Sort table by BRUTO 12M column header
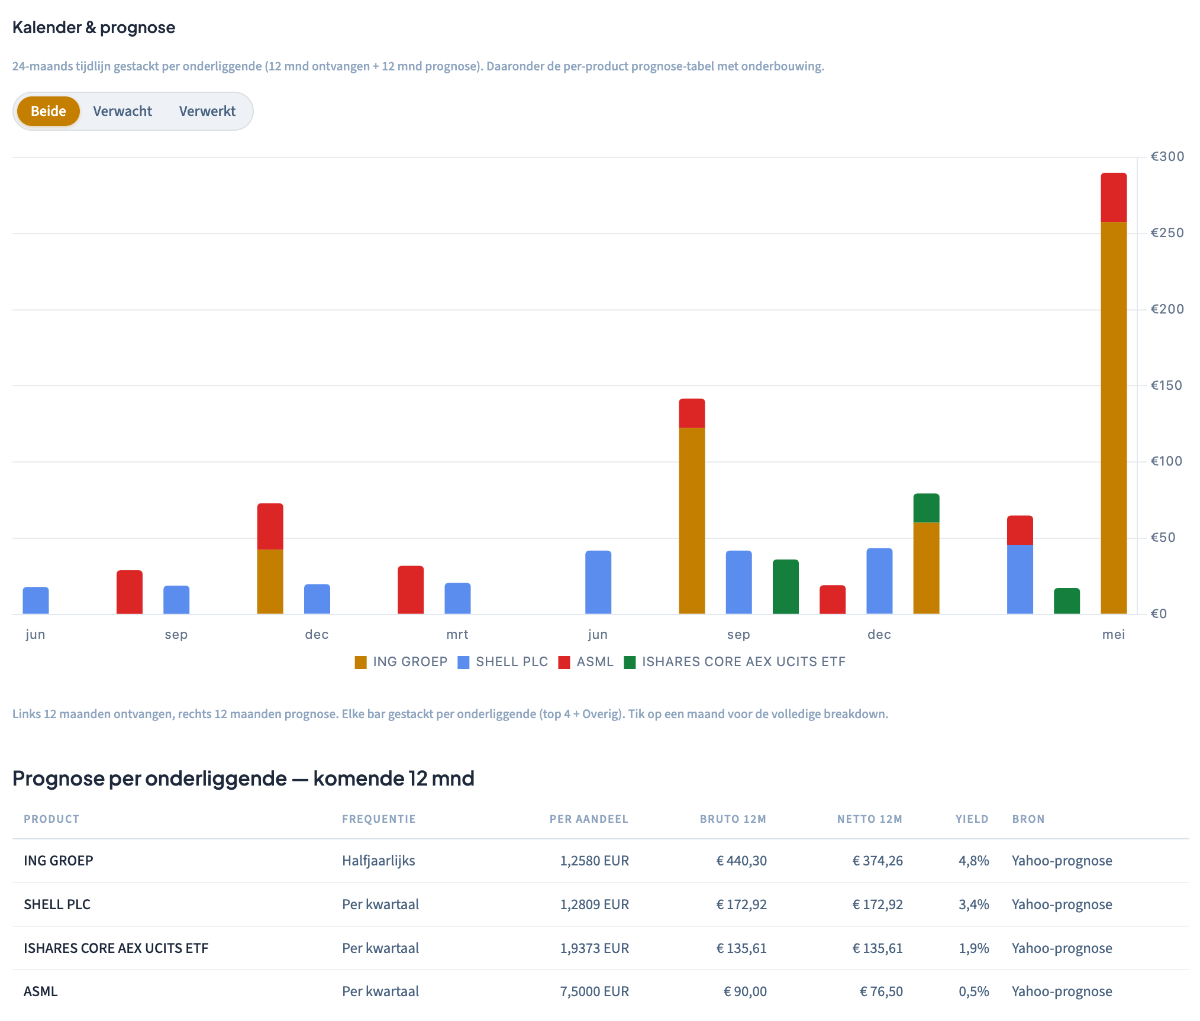 (733, 819)
